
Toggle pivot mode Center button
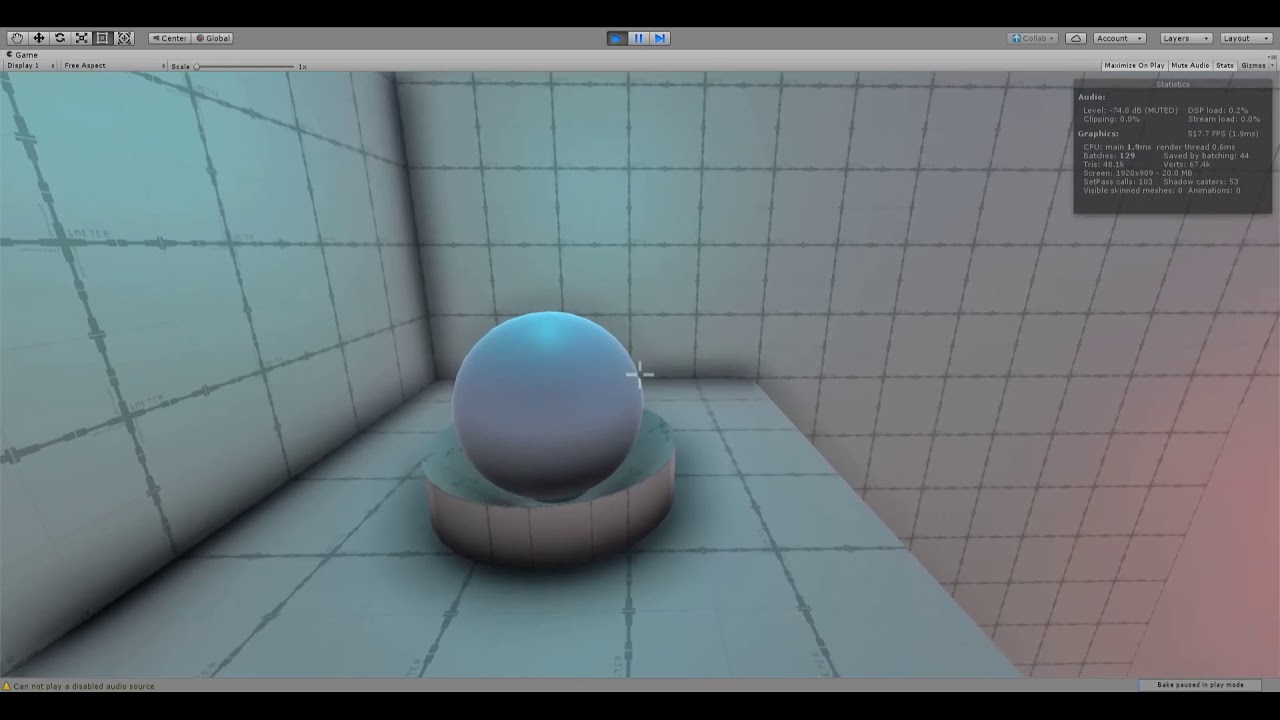pyautogui.click(x=169, y=38)
